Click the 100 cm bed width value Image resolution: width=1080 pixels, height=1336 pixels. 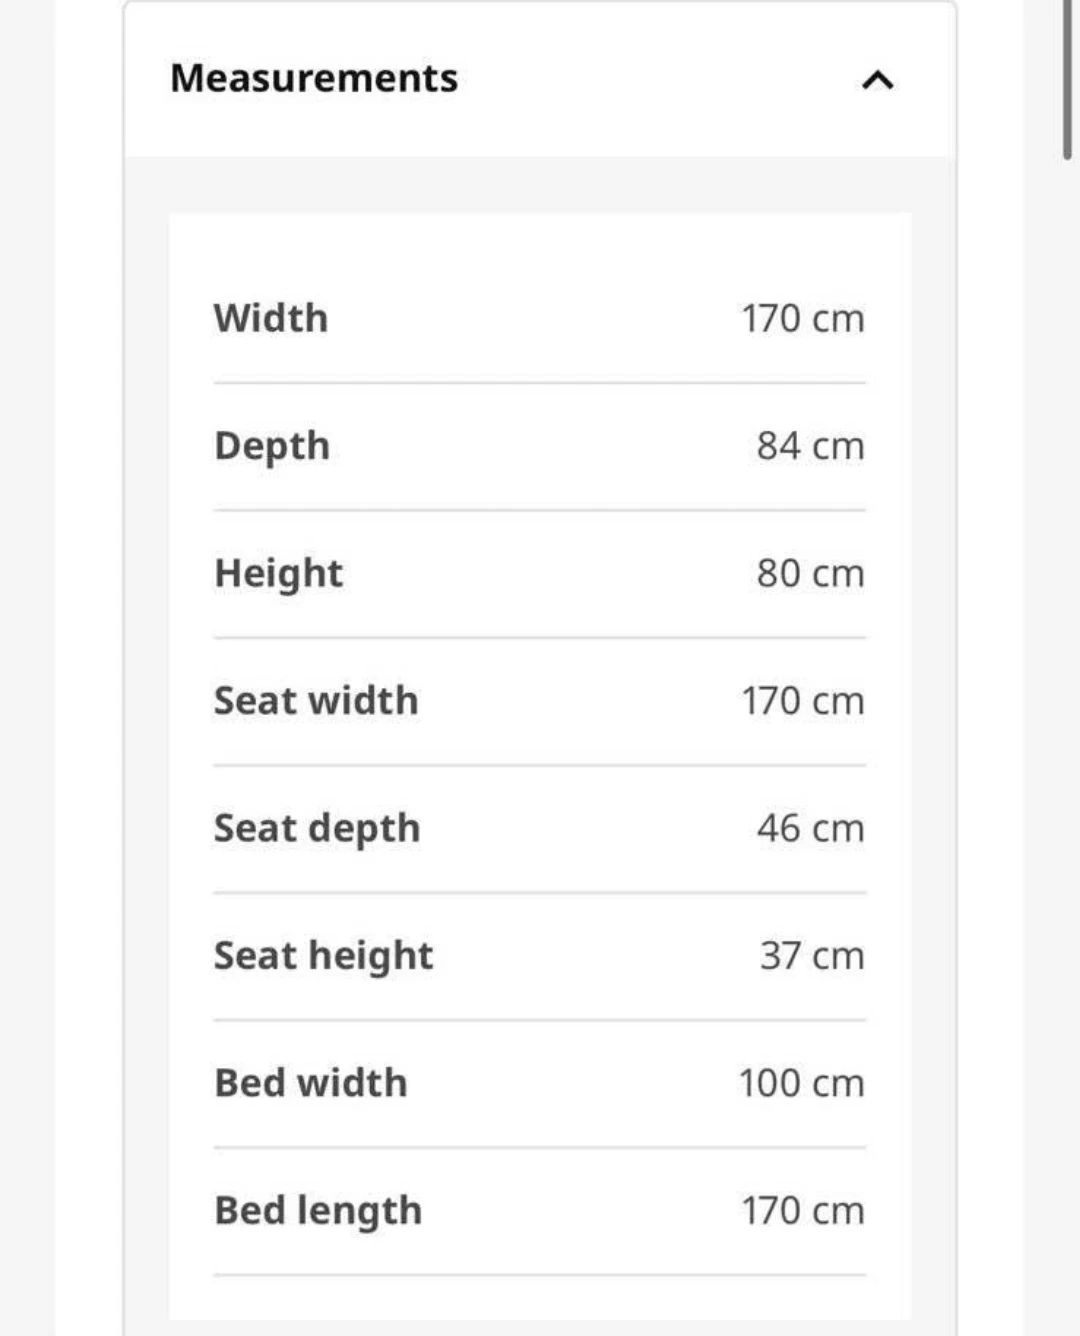pyautogui.click(x=802, y=1083)
